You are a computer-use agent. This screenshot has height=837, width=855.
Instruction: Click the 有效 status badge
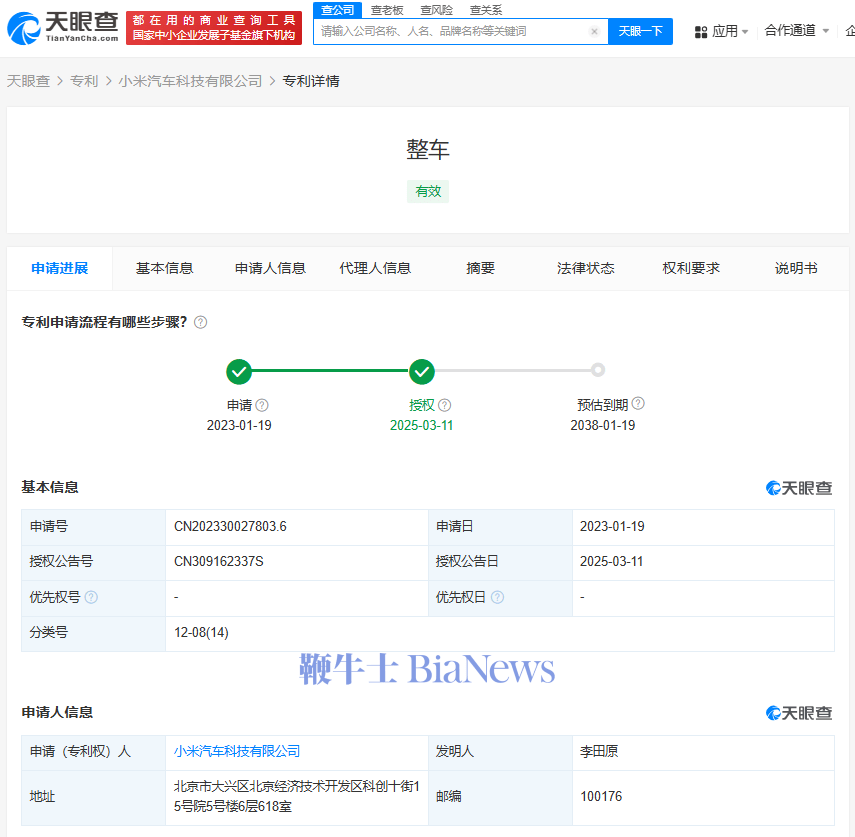(428, 191)
